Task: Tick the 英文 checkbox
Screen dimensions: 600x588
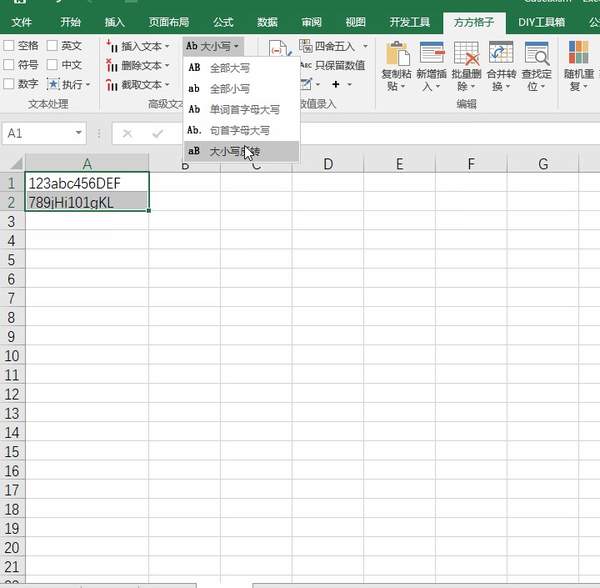Action: point(52,46)
